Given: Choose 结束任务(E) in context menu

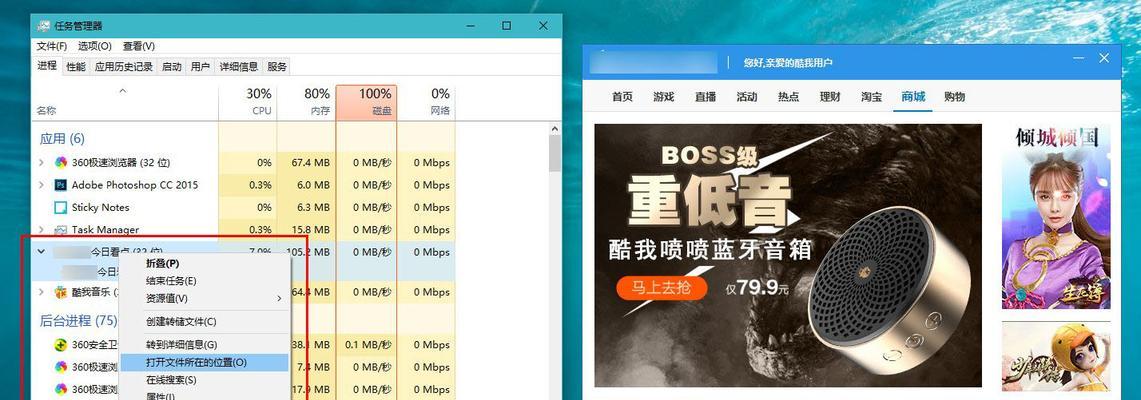Looking at the screenshot, I should [x=204, y=281].
